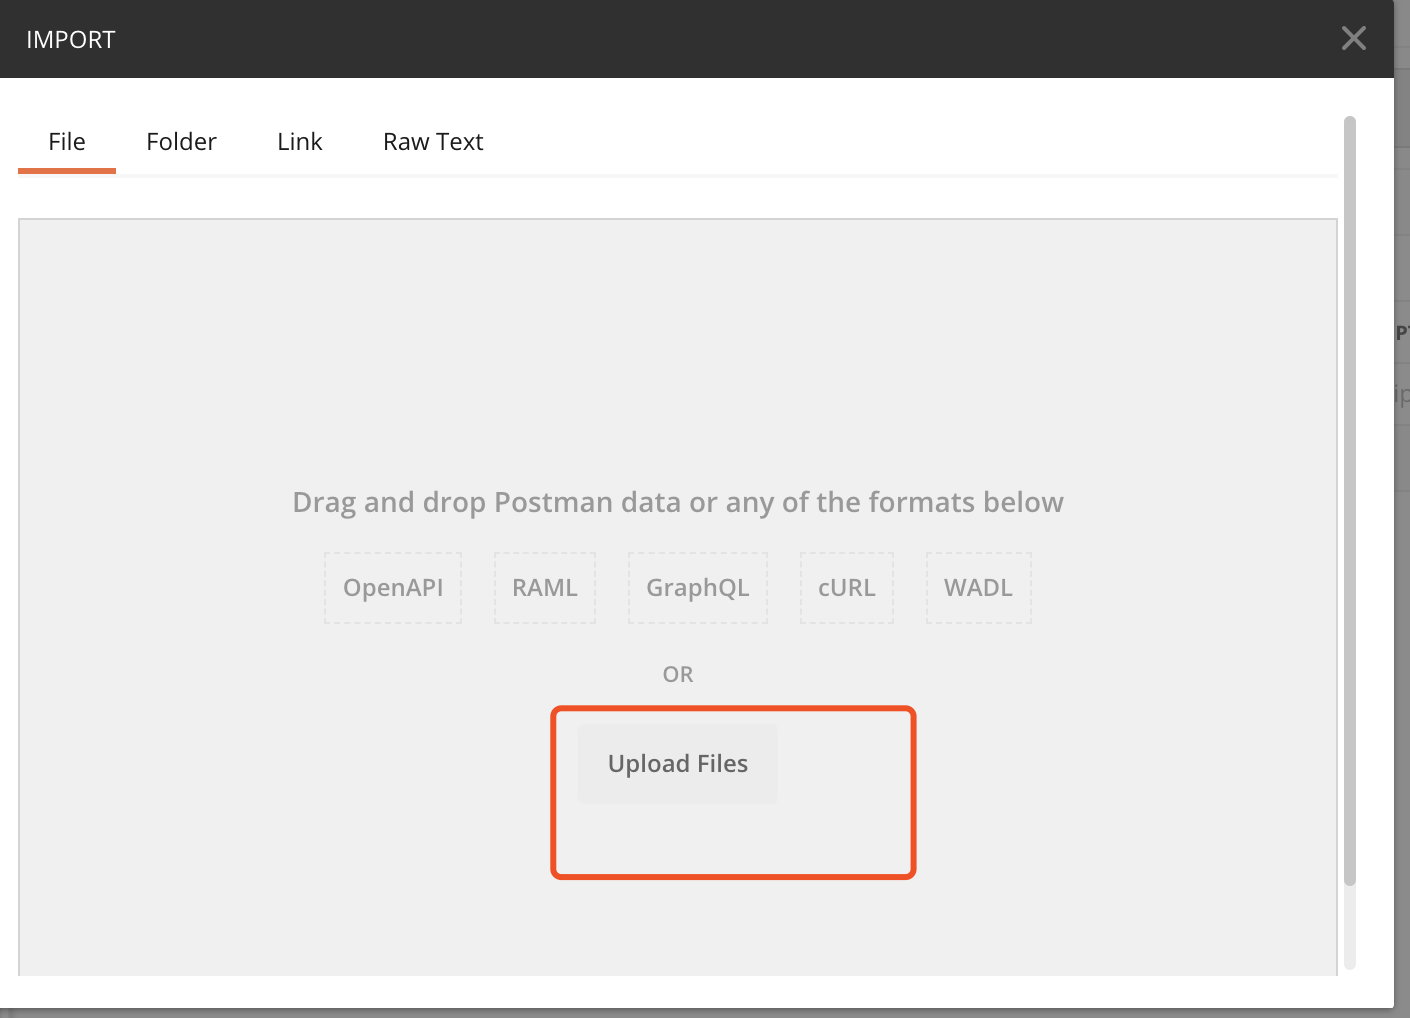Click the Upload Files button

678,764
